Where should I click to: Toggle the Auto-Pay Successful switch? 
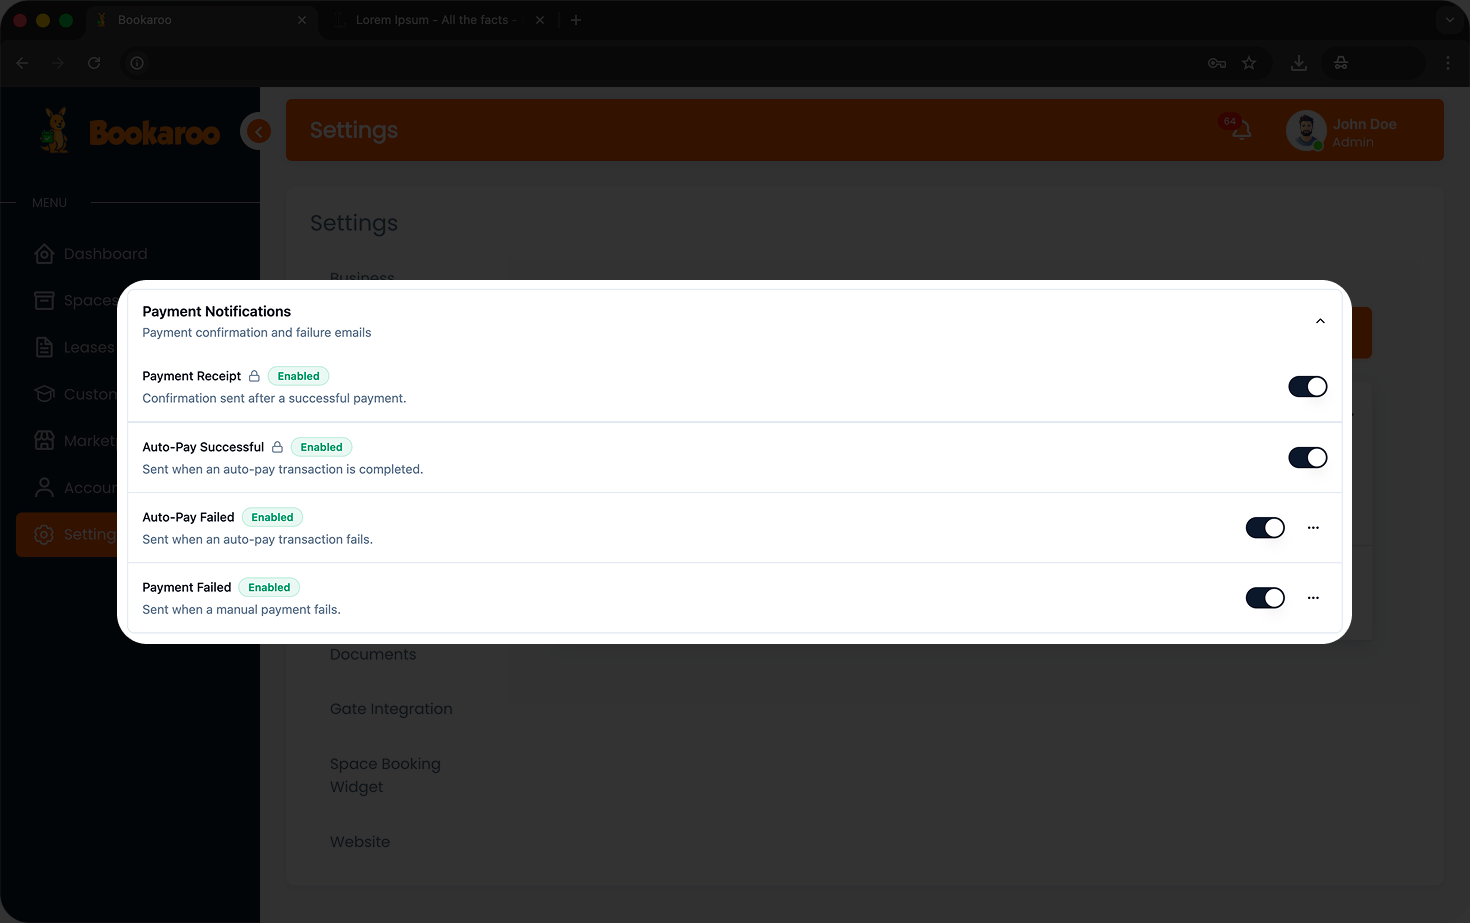tap(1307, 458)
